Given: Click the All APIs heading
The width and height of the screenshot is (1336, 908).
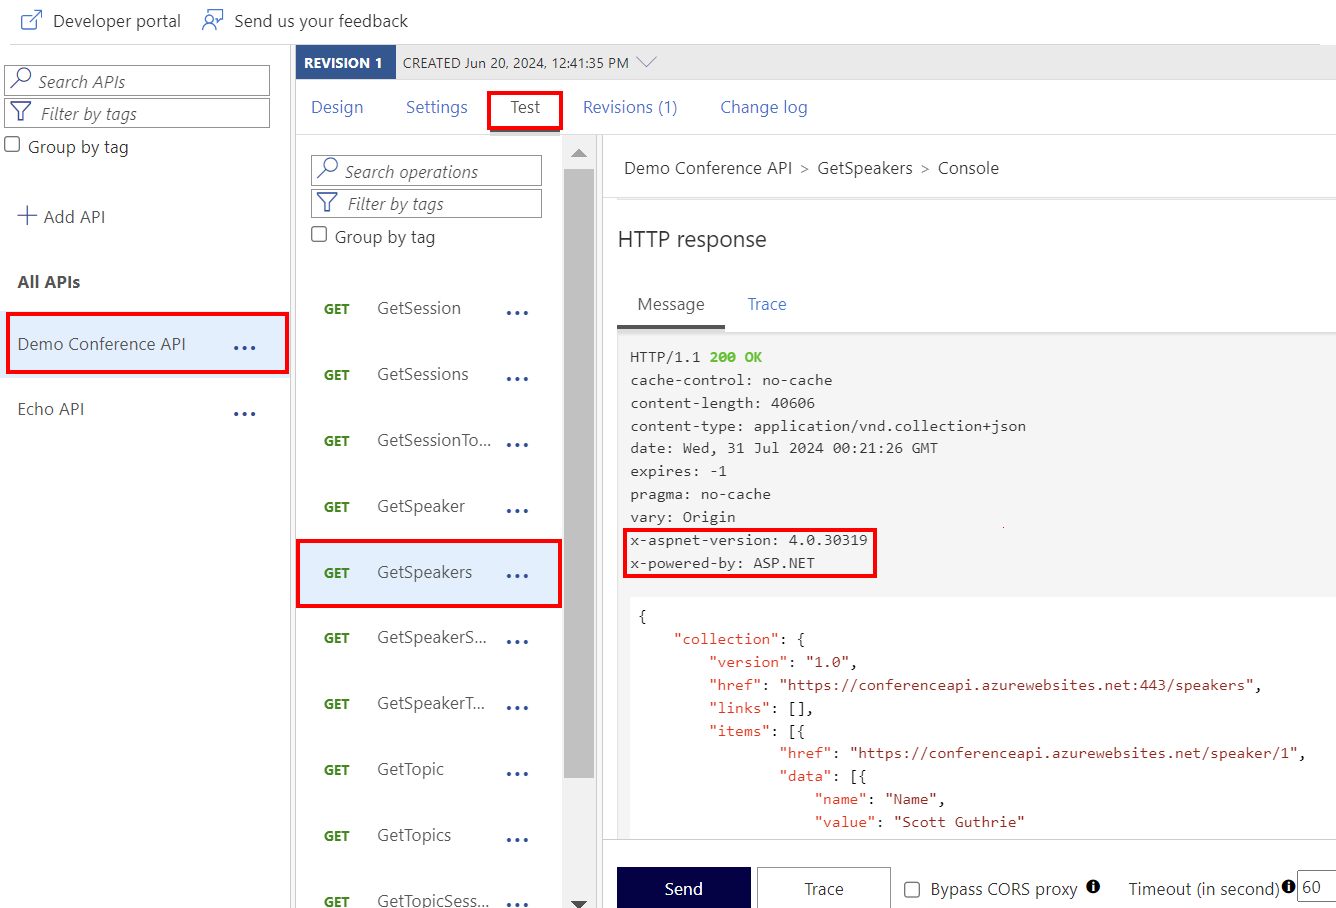Looking at the screenshot, I should (x=49, y=282).
